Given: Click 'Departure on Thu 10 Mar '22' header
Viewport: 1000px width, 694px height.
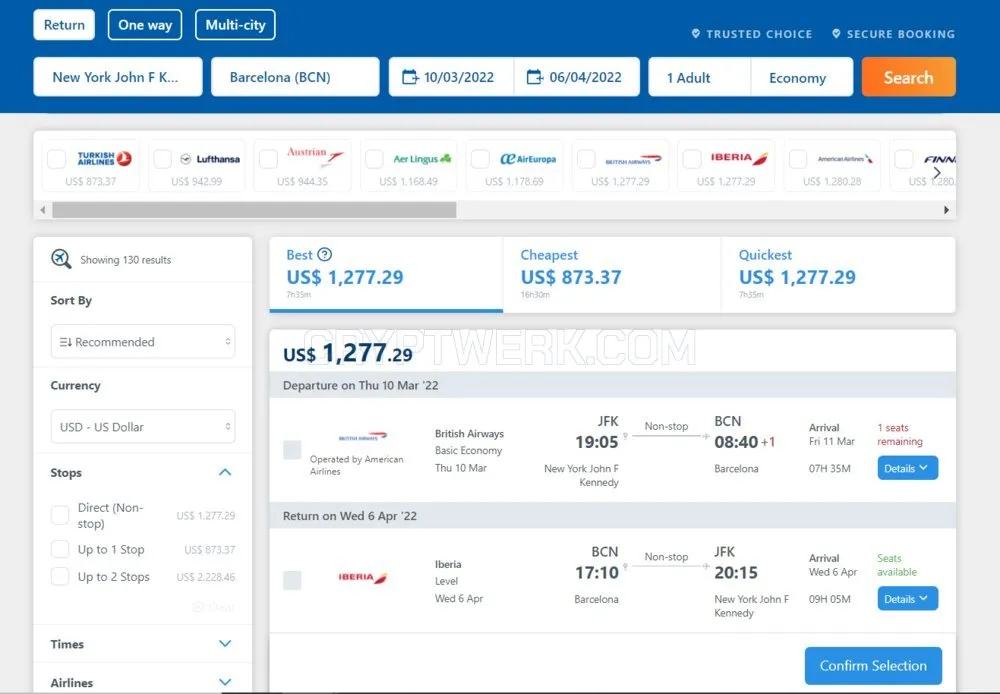Looking at the screenshot, I should click(360, 385).
